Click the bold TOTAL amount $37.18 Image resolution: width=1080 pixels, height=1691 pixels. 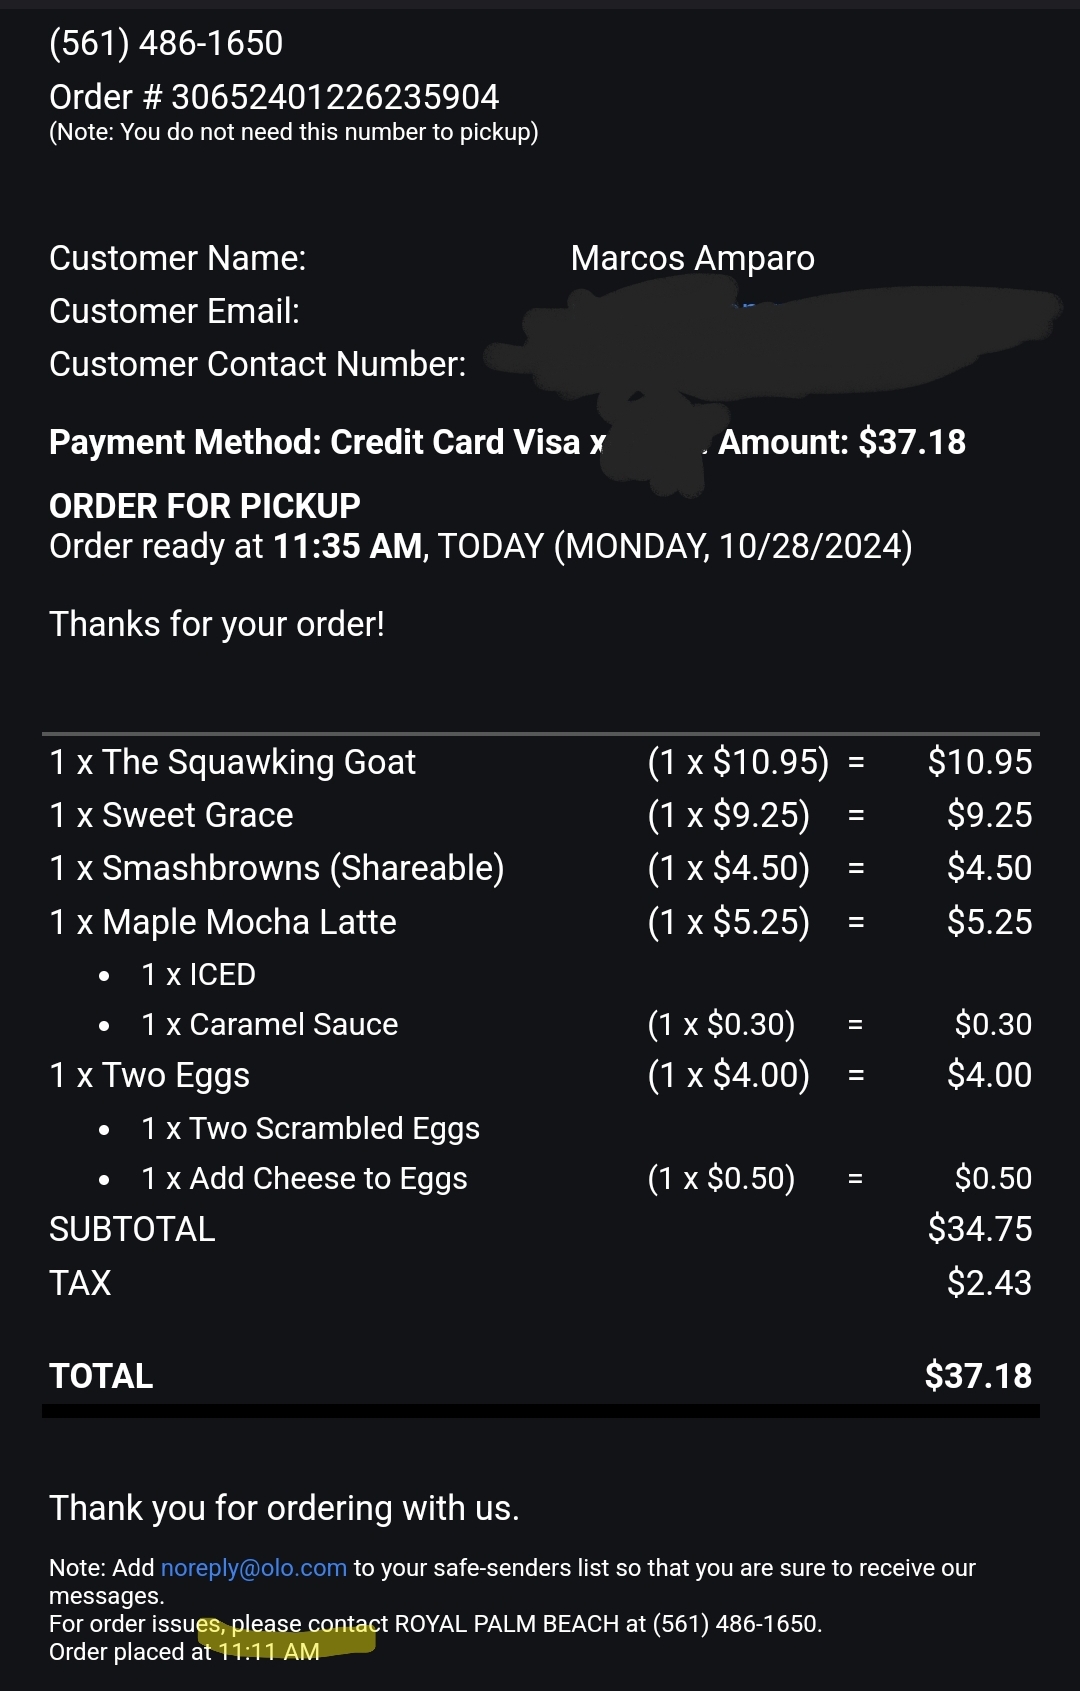pos(977,1376)
